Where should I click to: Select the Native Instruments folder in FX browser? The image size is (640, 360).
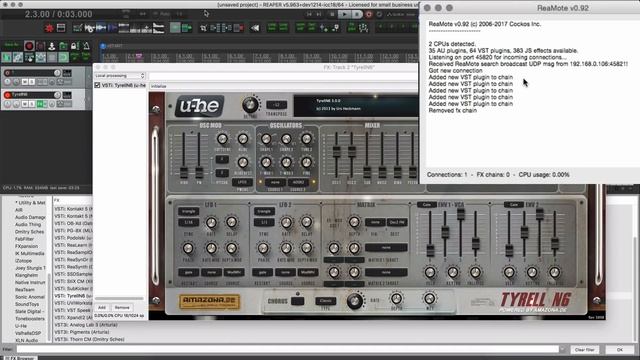tap(30, 282)
